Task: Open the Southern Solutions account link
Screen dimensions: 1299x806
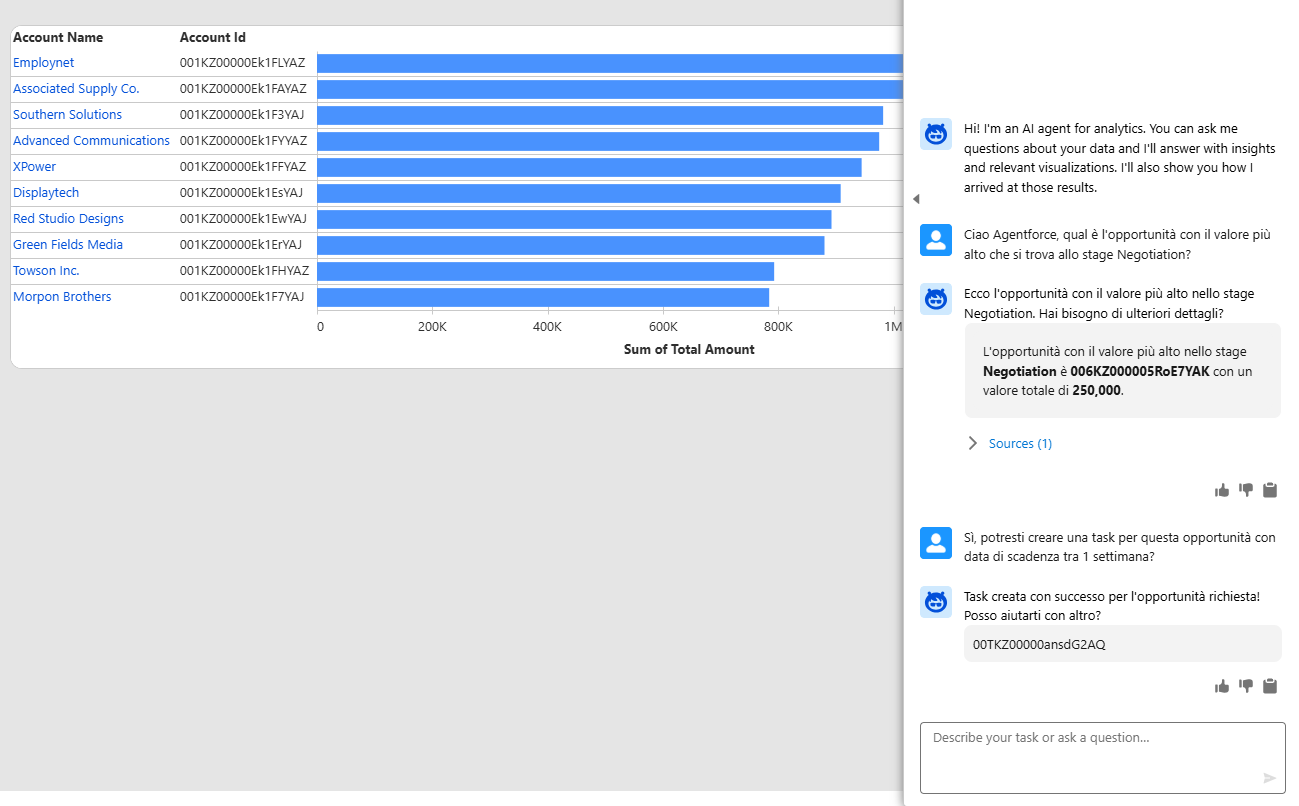Action: click(x=67, y=115)
